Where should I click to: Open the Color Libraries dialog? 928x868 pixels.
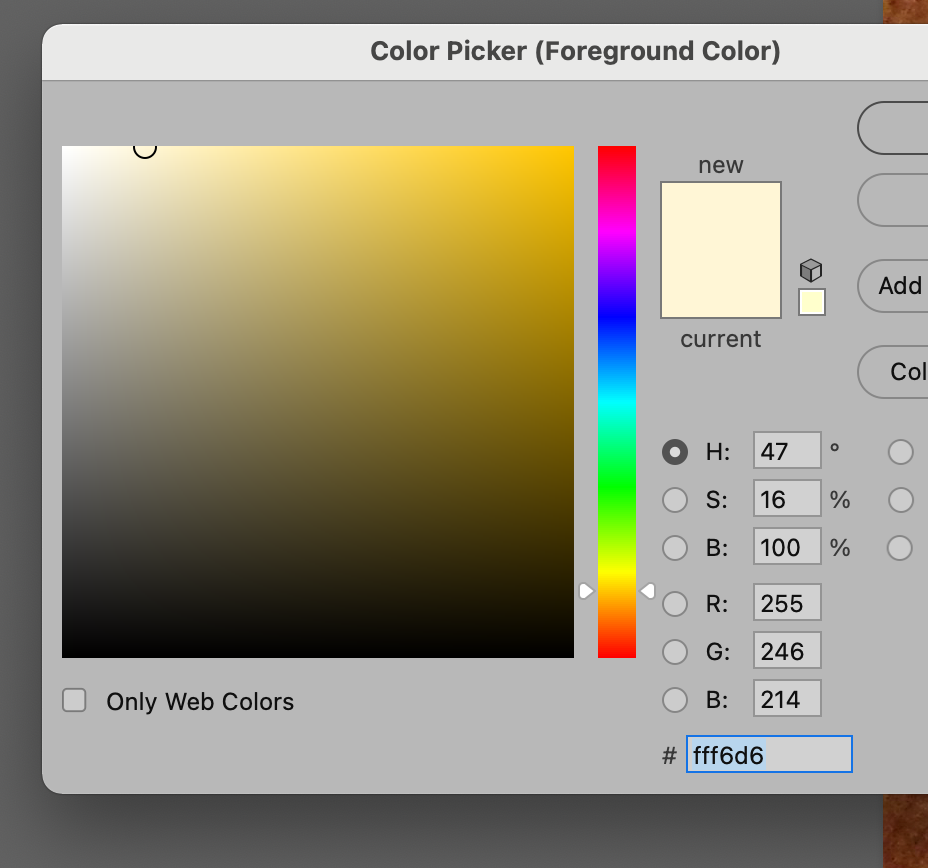pos(903,372)
